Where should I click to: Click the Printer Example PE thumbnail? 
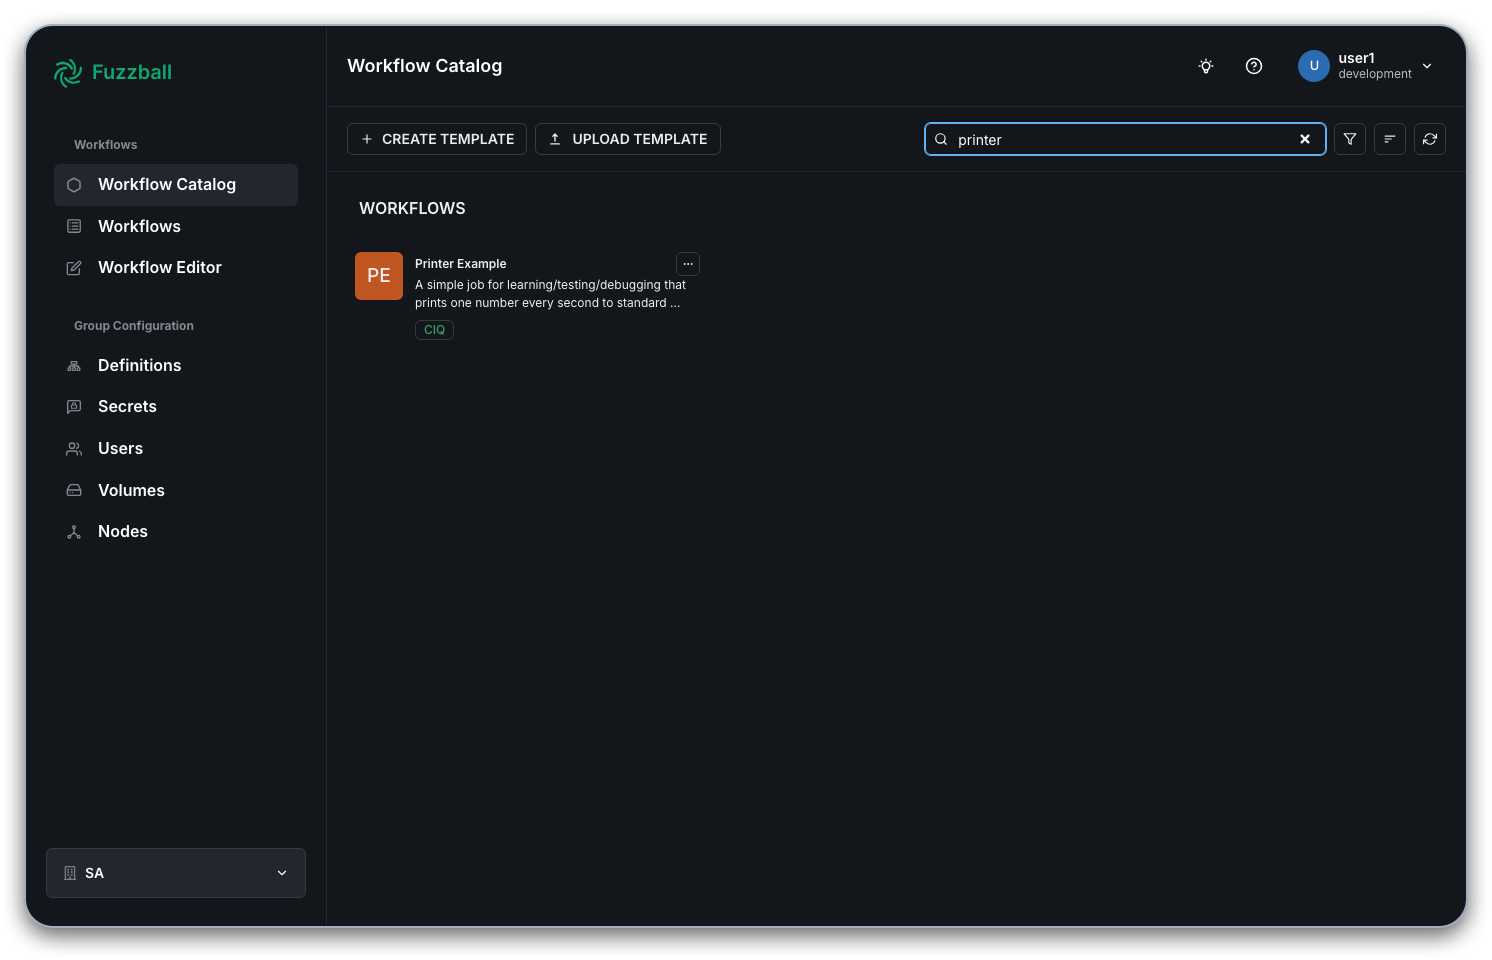[x=378, y=275]
